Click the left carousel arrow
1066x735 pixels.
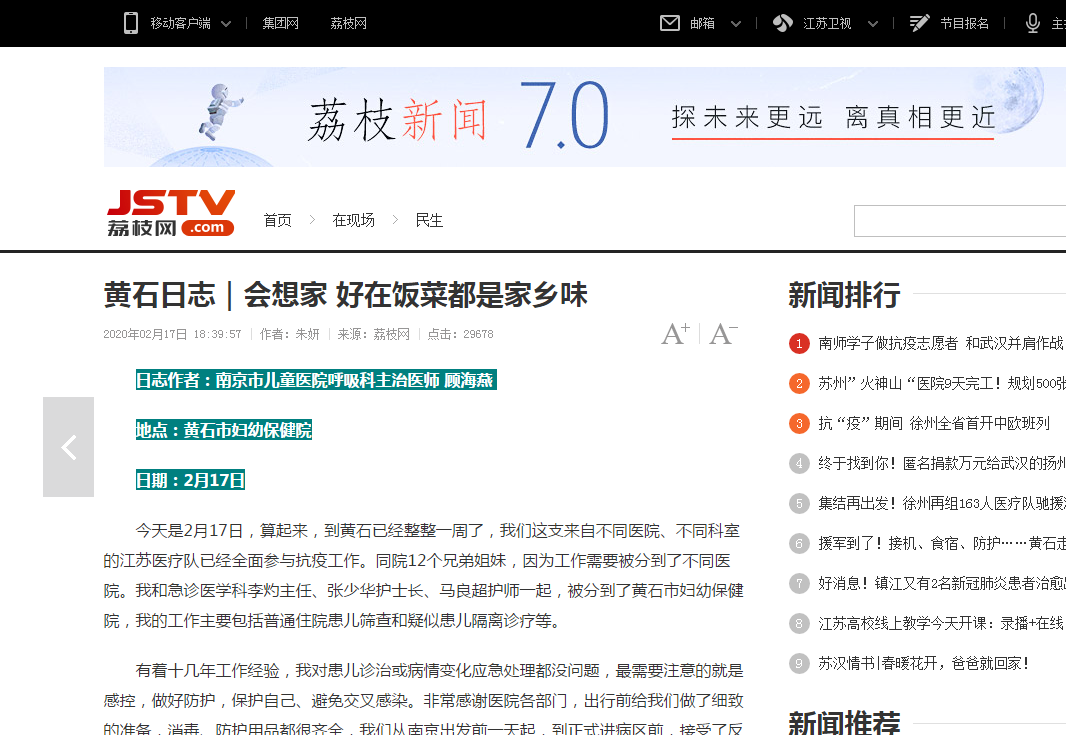pyautogui.click(x=68, y=447)
